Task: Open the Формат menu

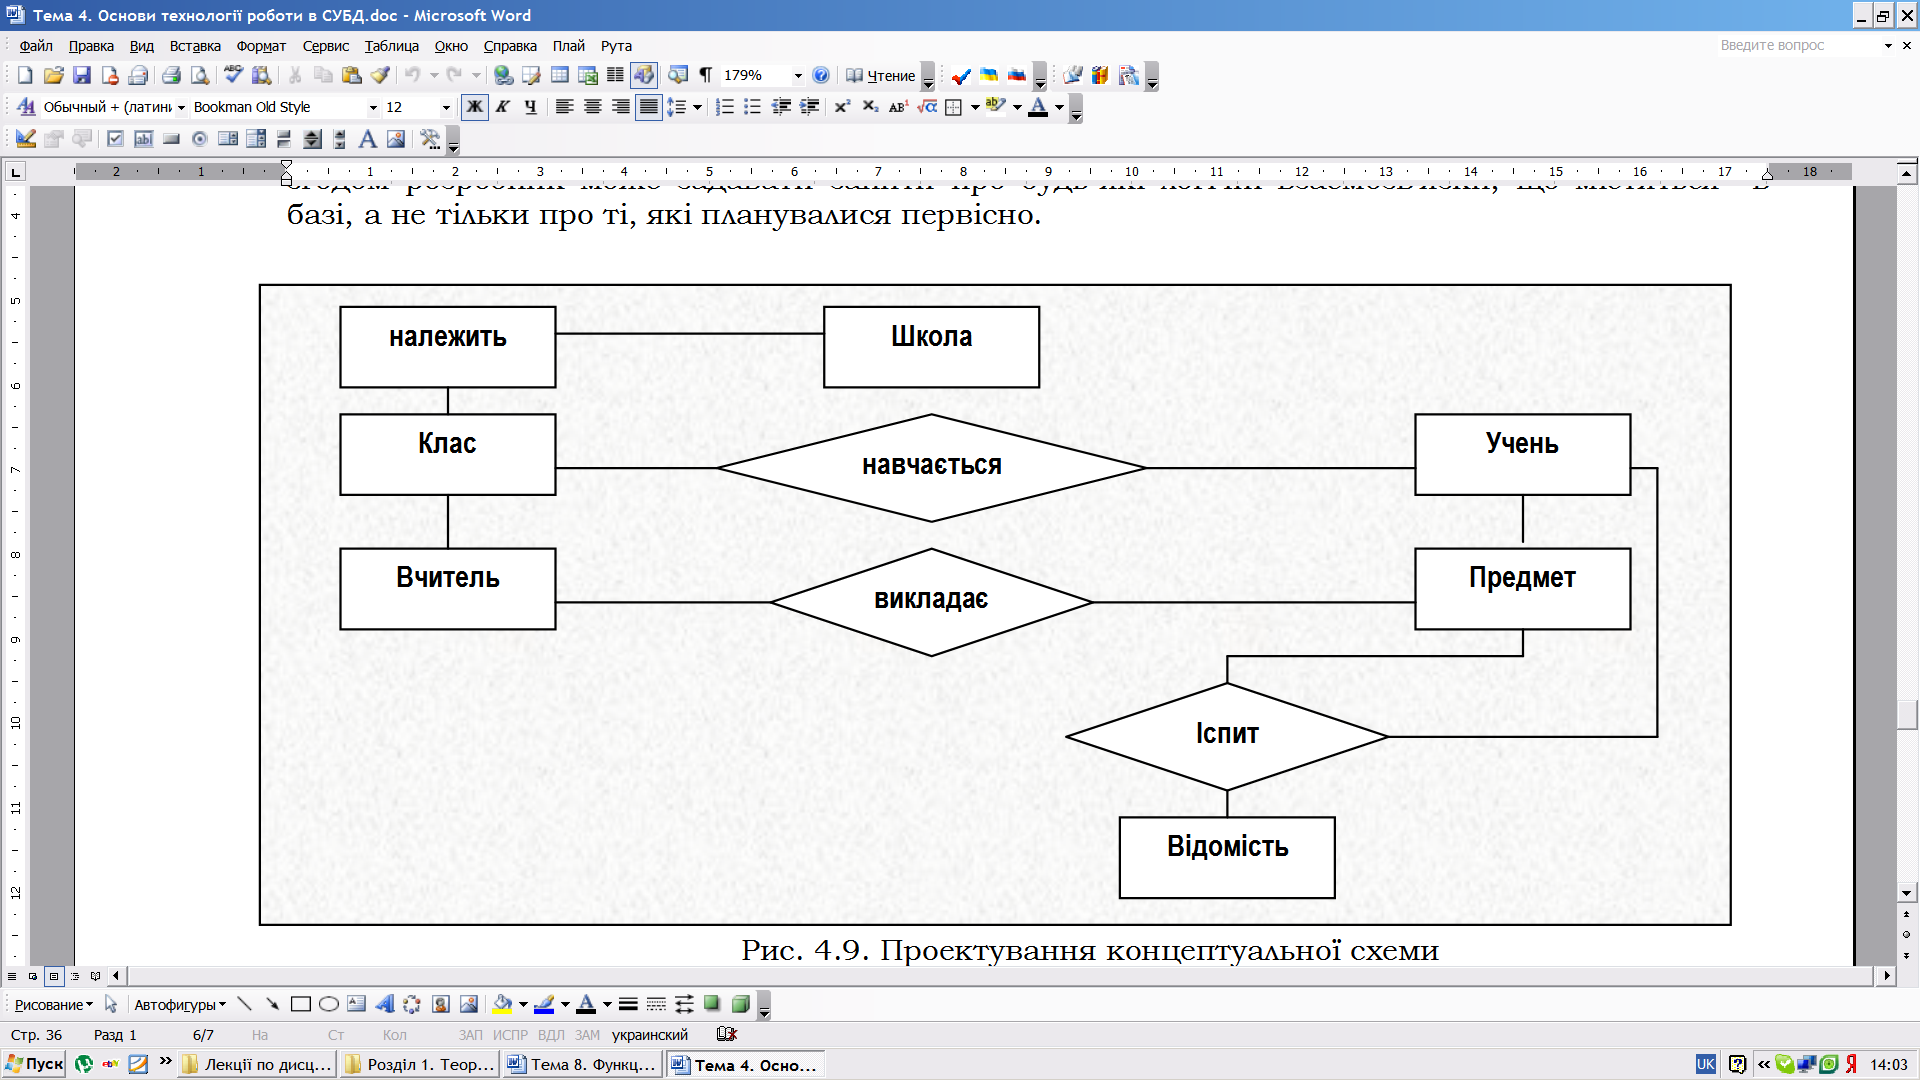Action: click(261, 46)
